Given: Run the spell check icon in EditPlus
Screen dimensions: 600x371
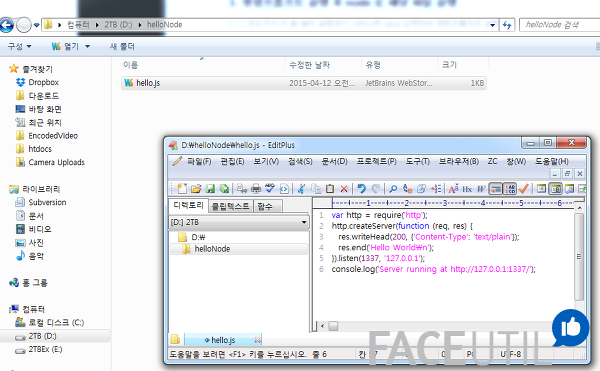Looking at the screenshot, I should click(270, 189).
